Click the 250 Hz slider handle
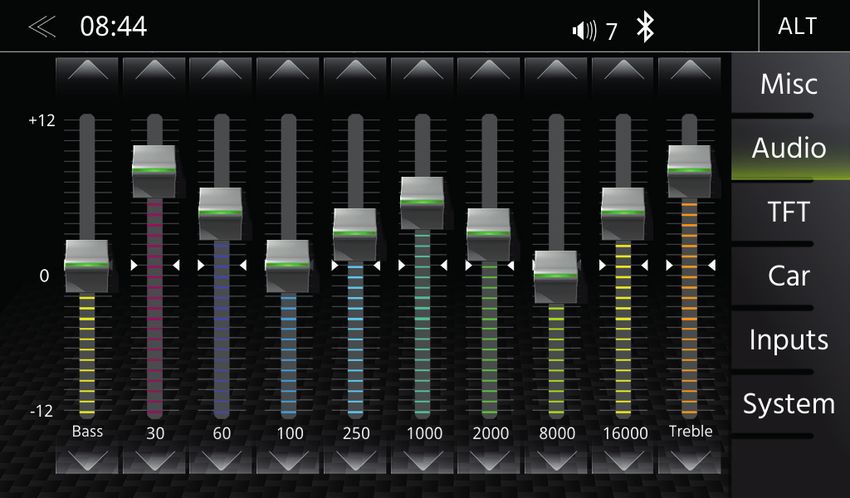The image size is (850, 498). (355, 235)
